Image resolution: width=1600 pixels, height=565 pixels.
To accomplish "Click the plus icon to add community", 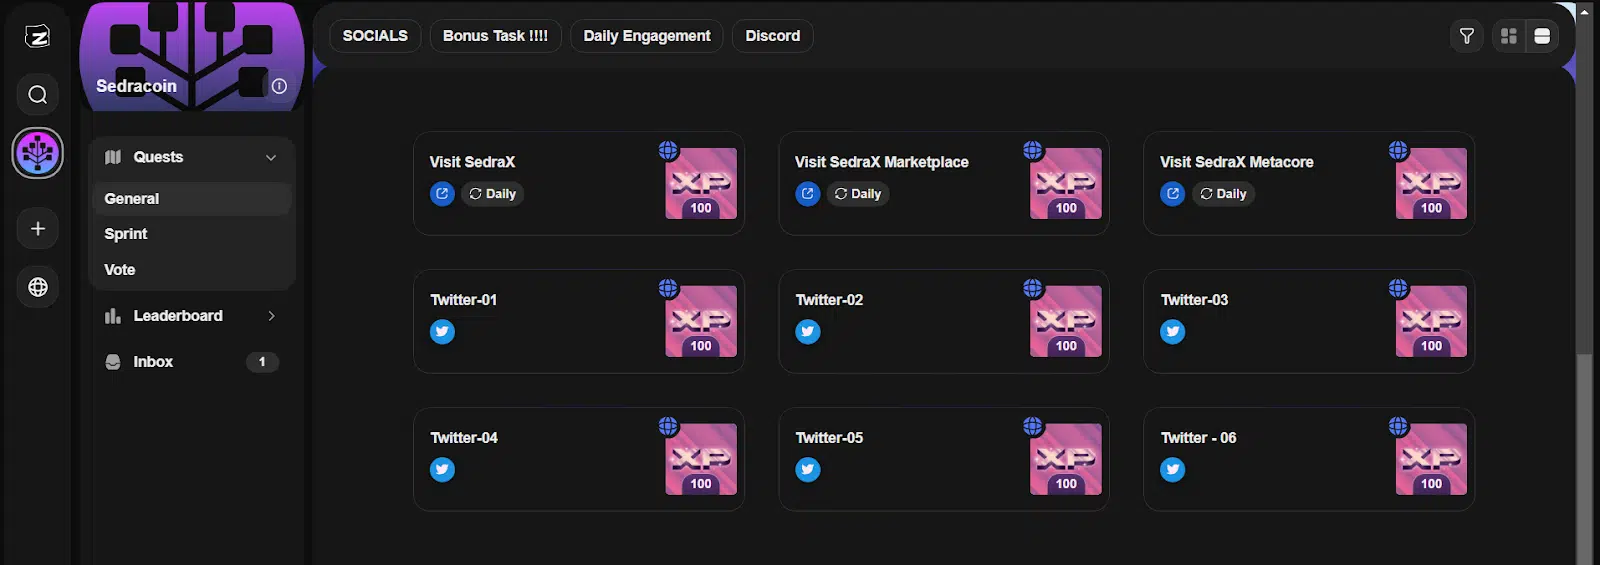I will 38,229.
